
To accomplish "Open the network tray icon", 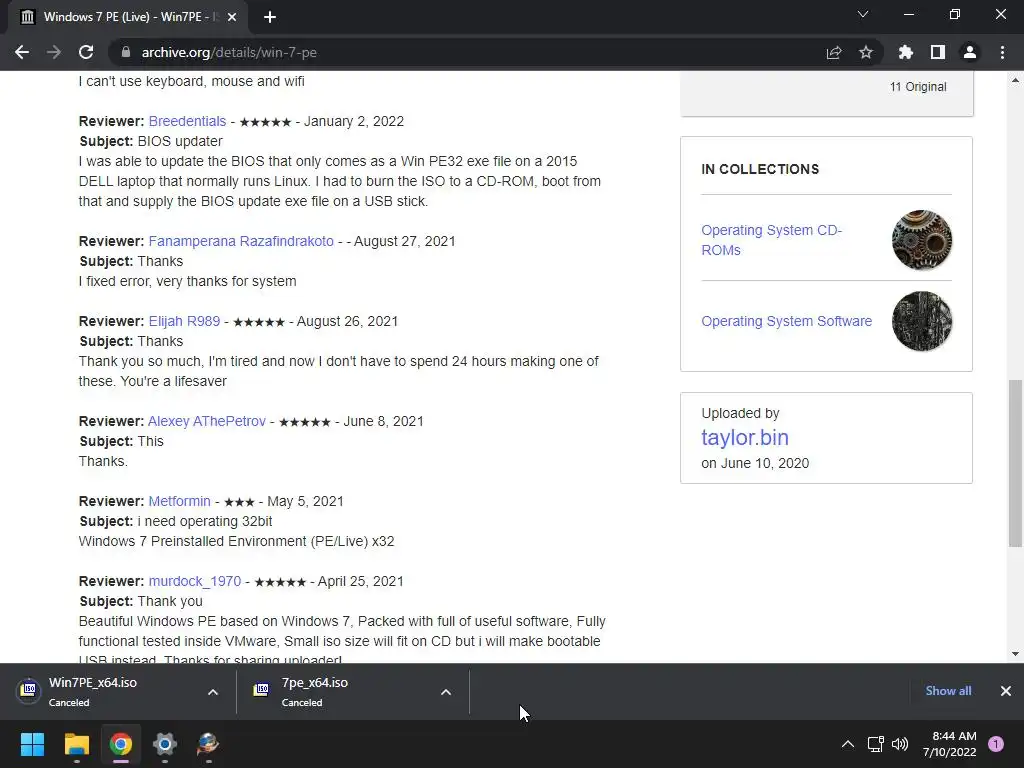I will (875, 744).
